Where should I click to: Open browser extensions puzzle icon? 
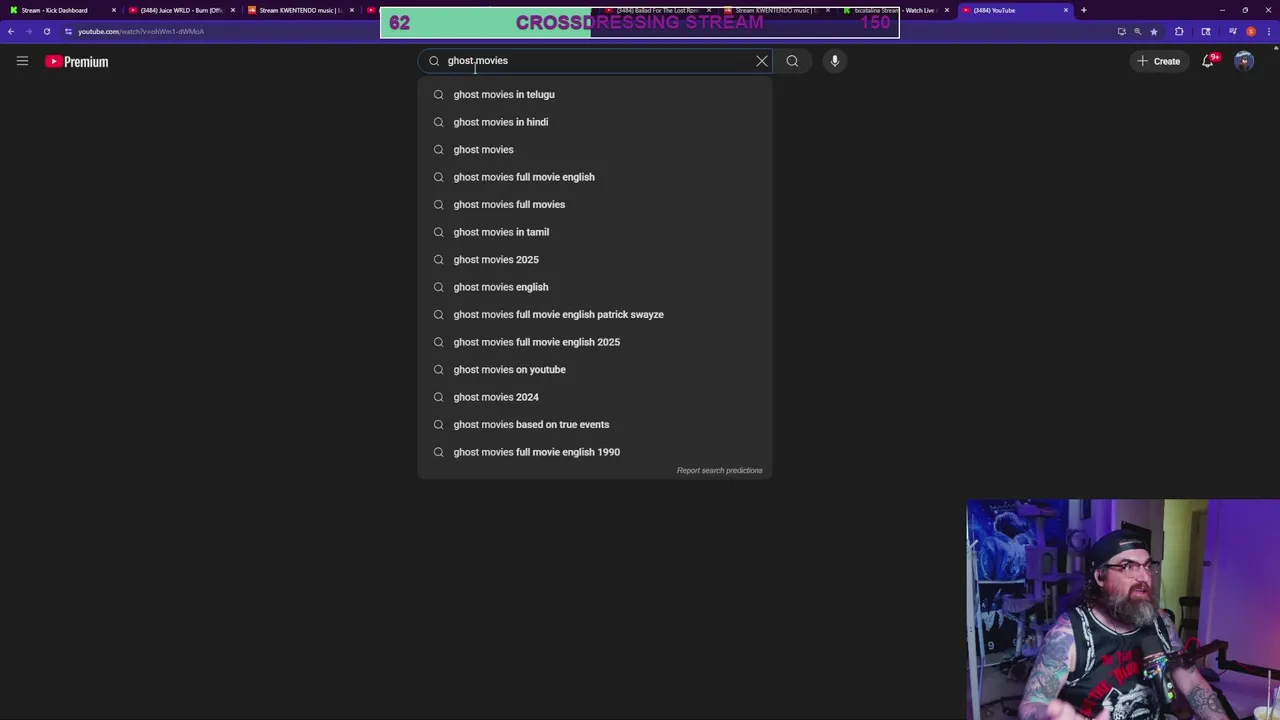1179,31
